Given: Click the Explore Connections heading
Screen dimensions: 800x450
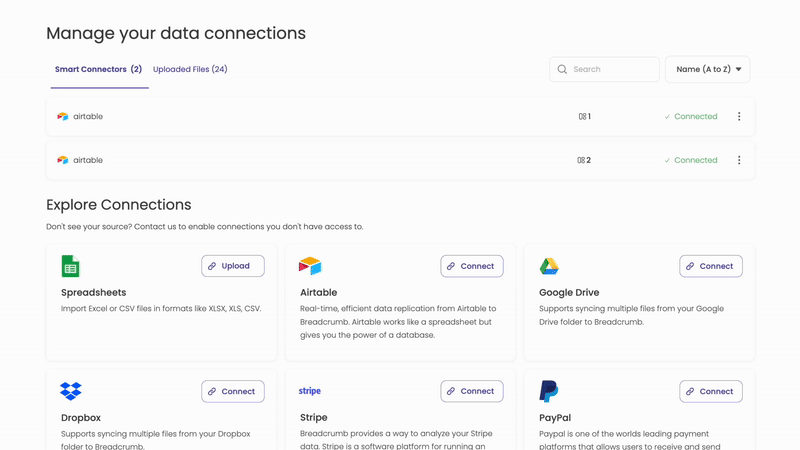Looking at the screenshot, I should coord(118,205).
